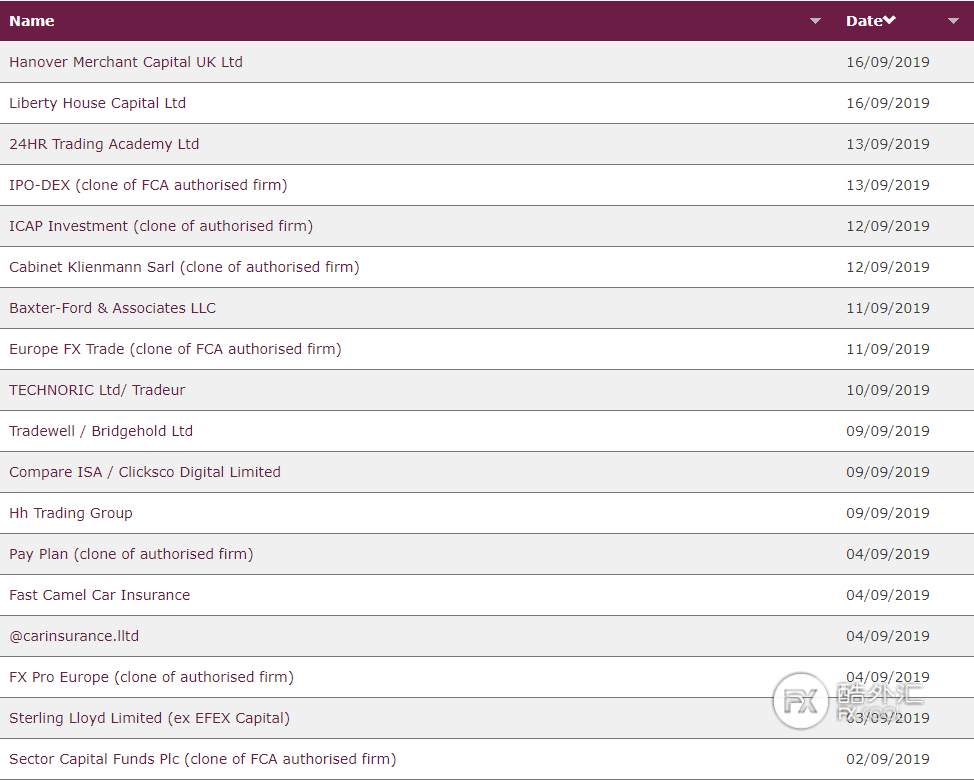Open 24HR Trading Academy Ltd entry
The image size is (974, 780).
click(x=104, y=144)
